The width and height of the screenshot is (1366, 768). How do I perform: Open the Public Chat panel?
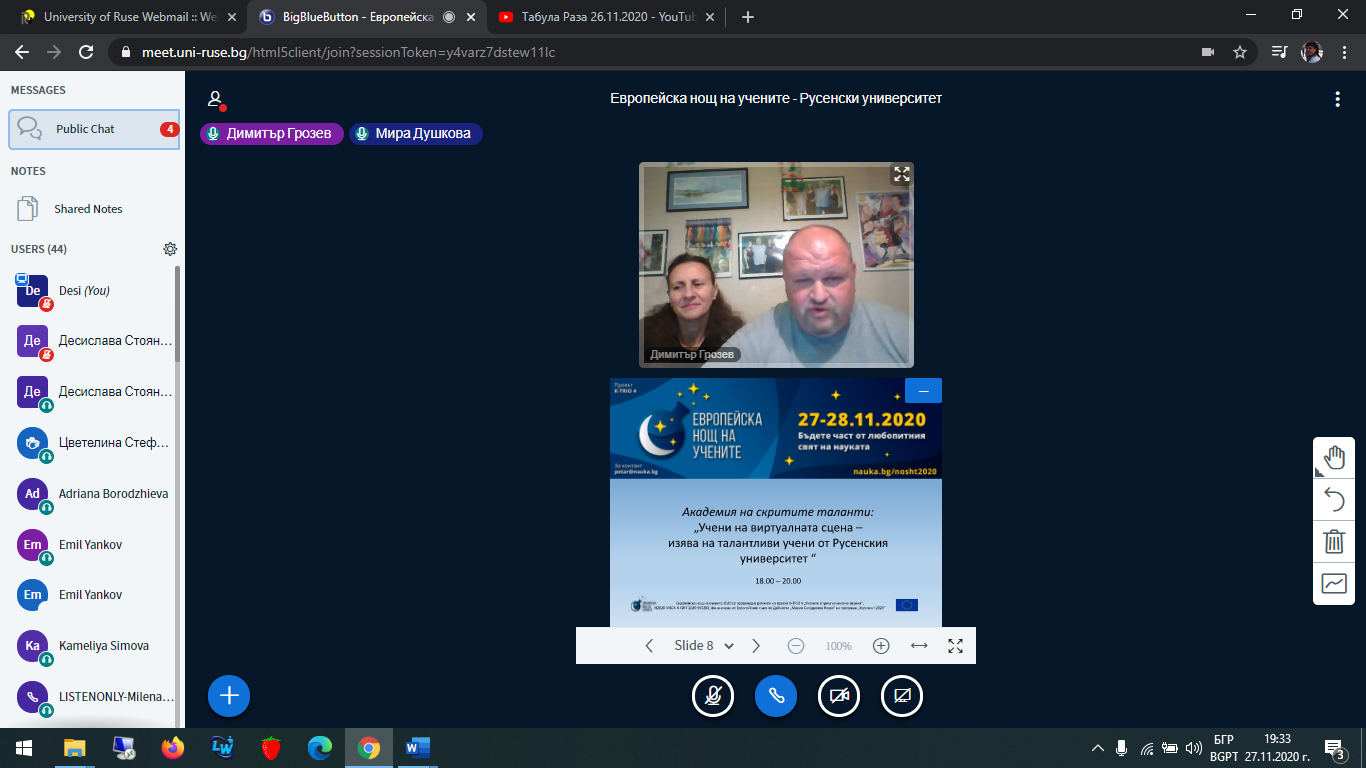tap(93, 129)
